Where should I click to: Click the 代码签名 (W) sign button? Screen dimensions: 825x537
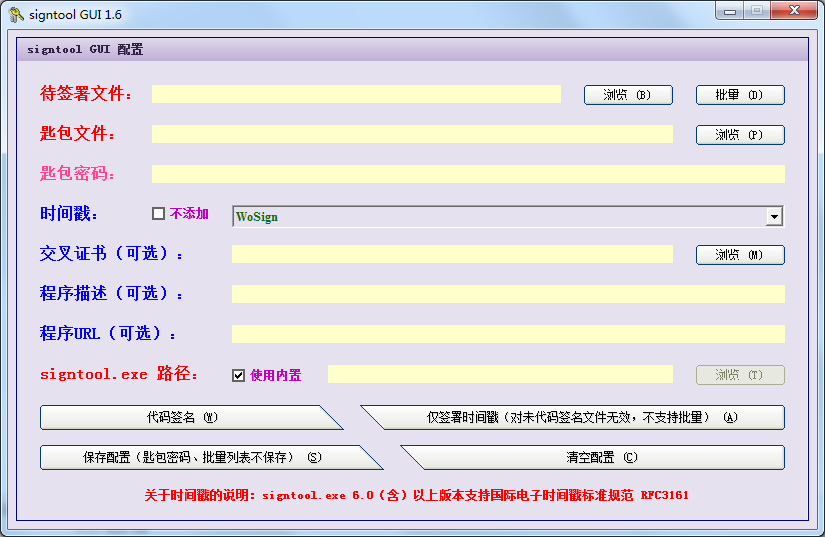tap(182, 417)
